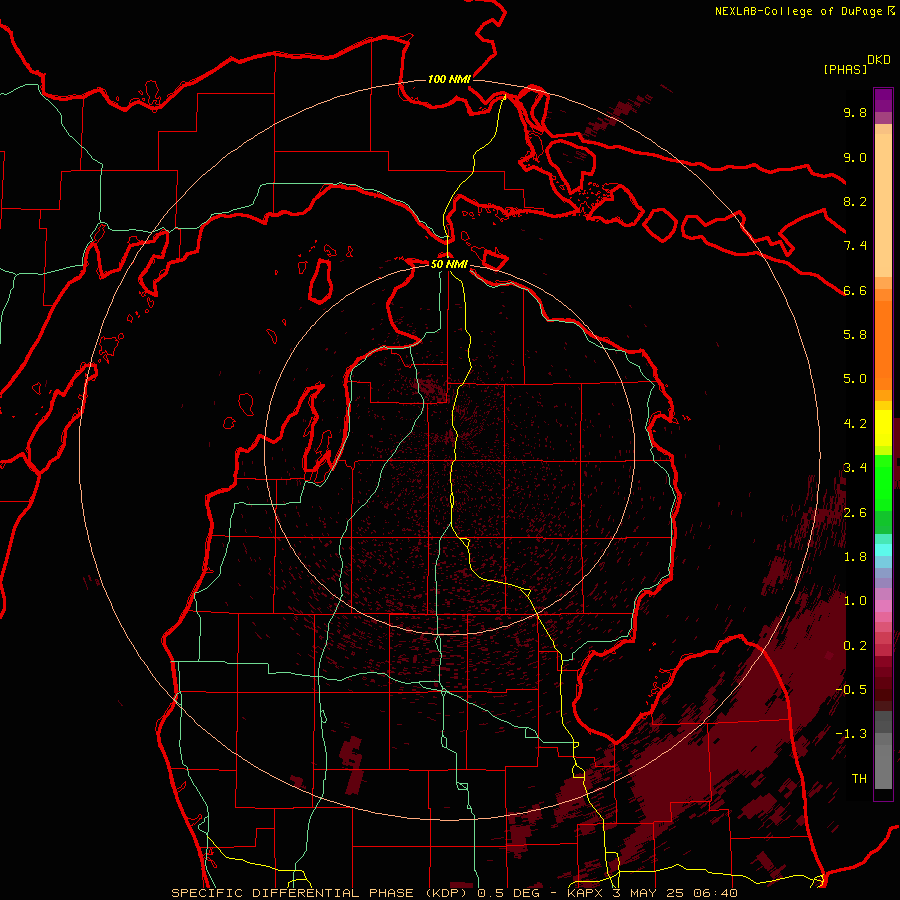Click the 2.6 scale value
Viewport: 900px width, 900px height.
tap(855, 513)
